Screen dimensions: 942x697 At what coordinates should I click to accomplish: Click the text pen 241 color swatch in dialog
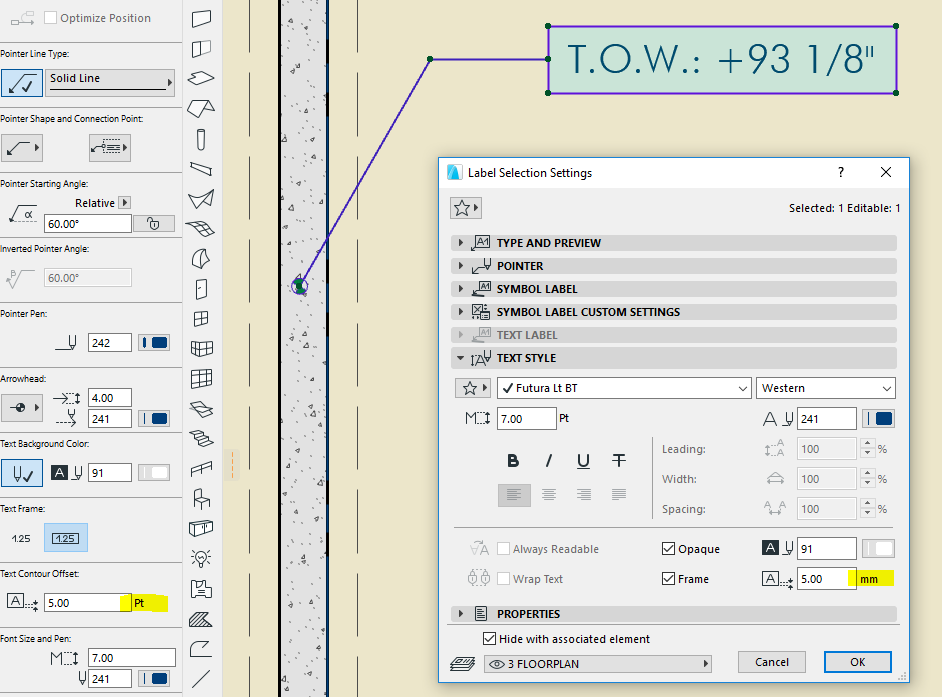[878, 419]
